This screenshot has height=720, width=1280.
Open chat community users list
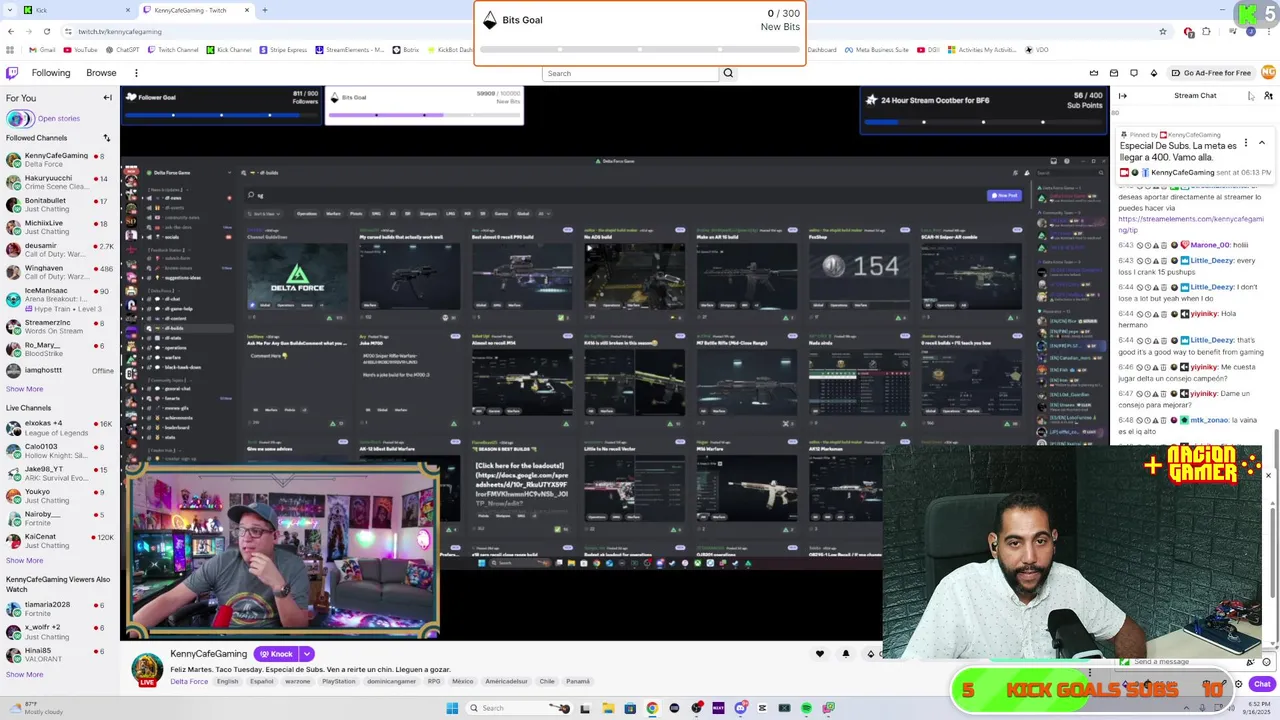1268,96
